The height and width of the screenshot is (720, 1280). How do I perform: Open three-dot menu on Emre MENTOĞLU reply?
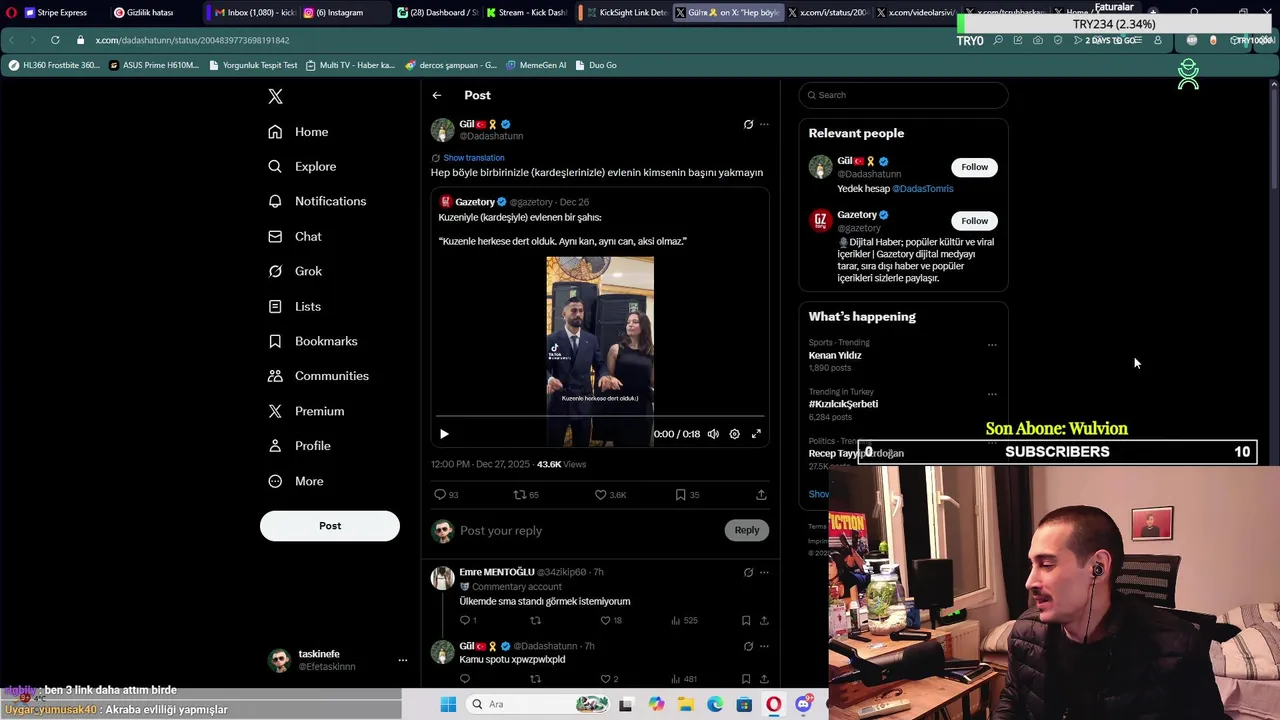click(764, 573)
